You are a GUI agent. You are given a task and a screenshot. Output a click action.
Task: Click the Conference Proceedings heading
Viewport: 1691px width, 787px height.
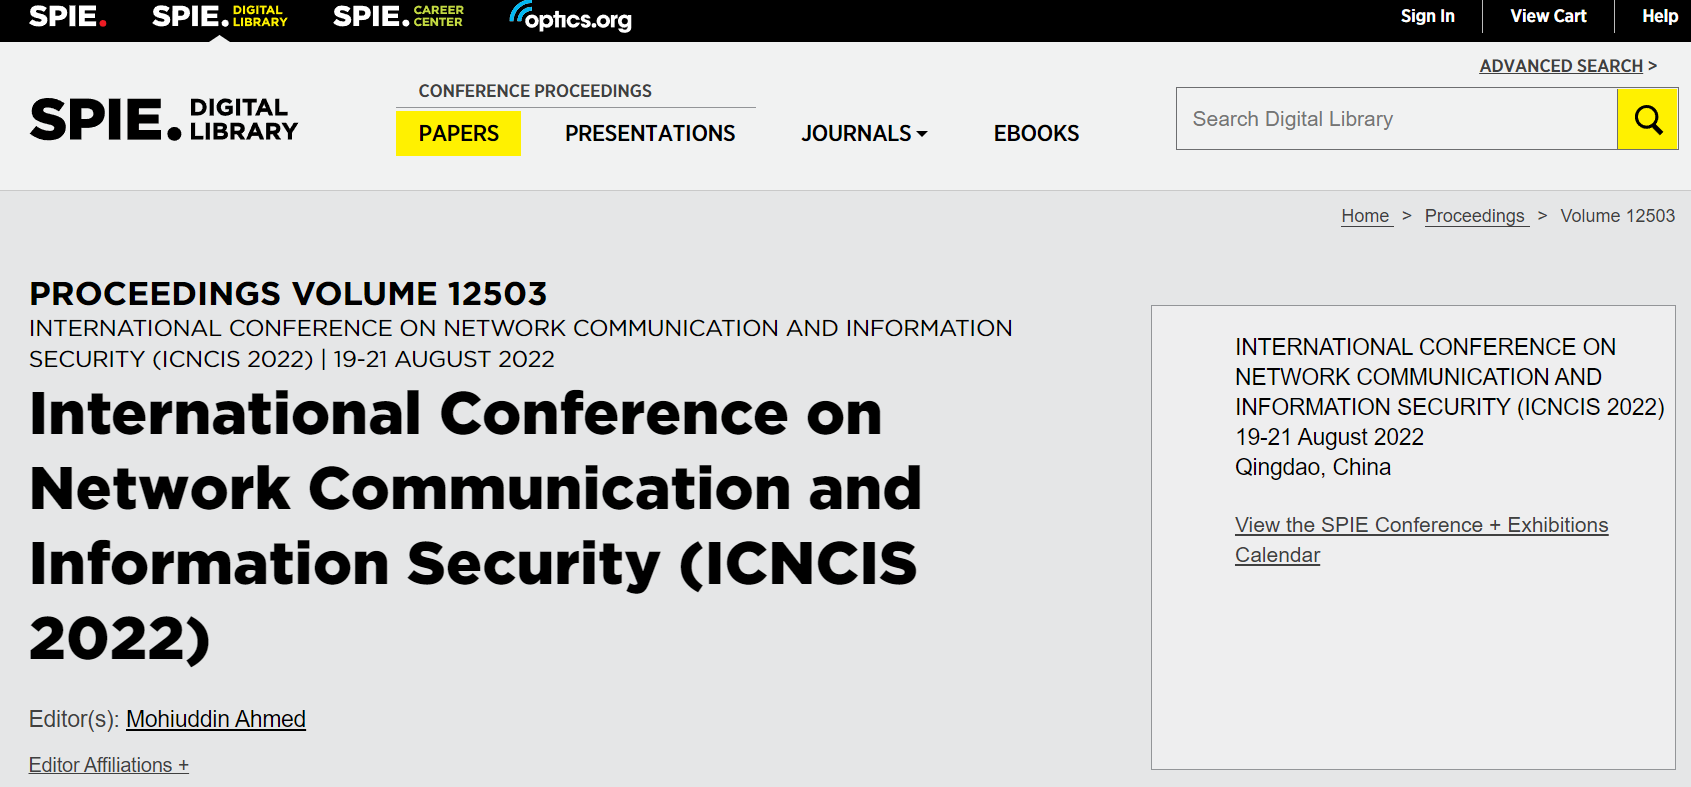coord(535,91)
